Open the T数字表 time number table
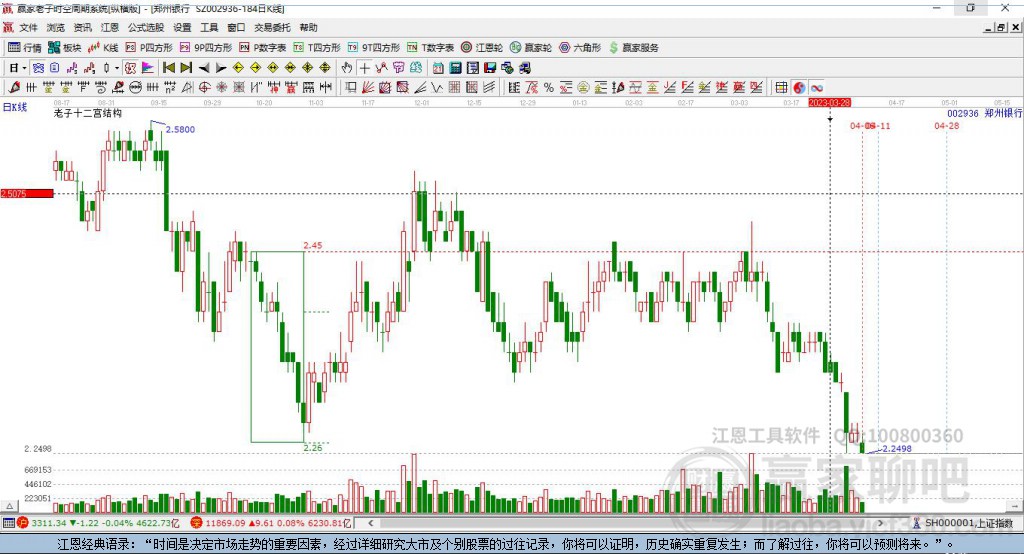Viewport: 1024px width, 554px height. point(430,48)
